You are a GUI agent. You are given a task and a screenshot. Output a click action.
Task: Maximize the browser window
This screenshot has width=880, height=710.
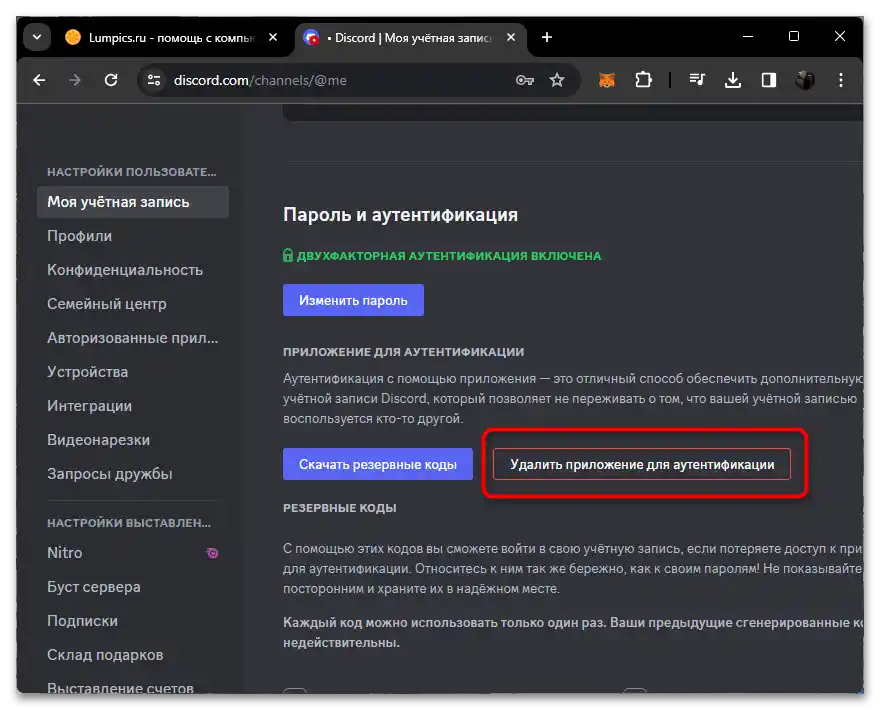(794, 36)
